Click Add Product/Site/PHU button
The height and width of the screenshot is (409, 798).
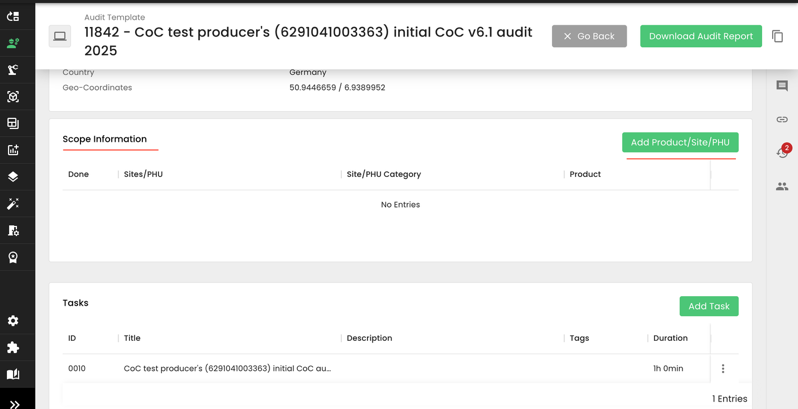coord(680,142)
